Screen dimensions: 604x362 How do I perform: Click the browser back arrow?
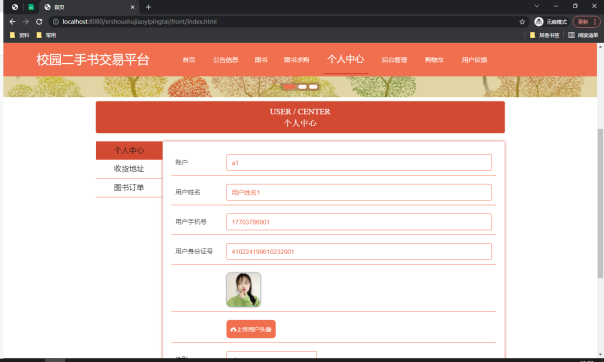12,22
